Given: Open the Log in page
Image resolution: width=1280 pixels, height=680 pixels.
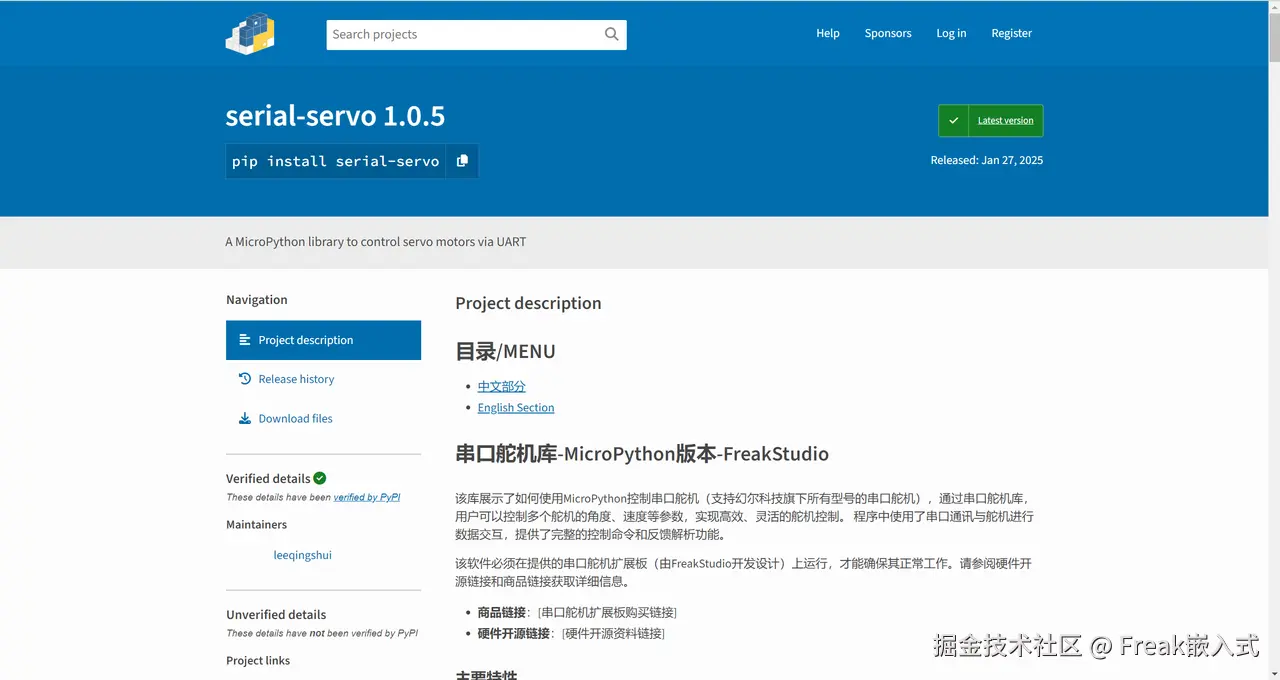Looking at the screenshot, I should pos(951,33).
